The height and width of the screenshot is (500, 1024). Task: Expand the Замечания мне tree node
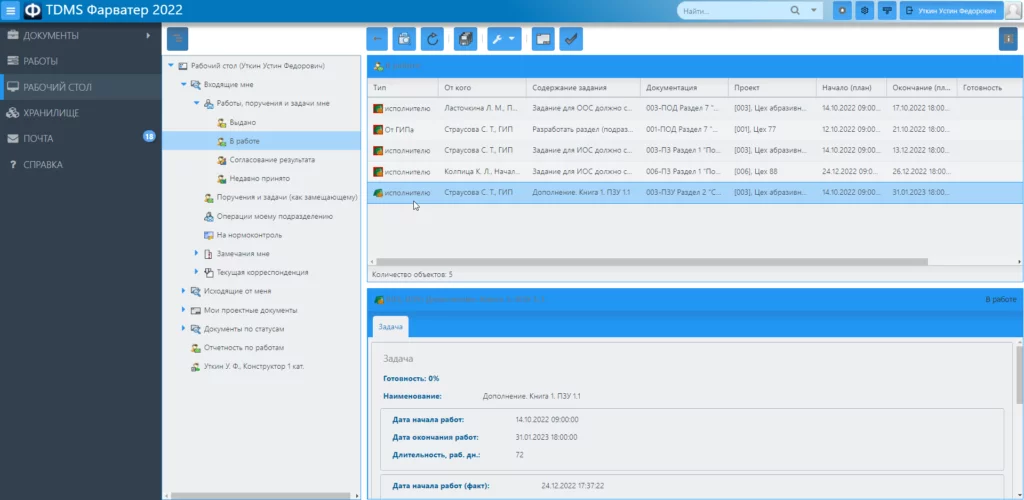(x=197, y=254)
